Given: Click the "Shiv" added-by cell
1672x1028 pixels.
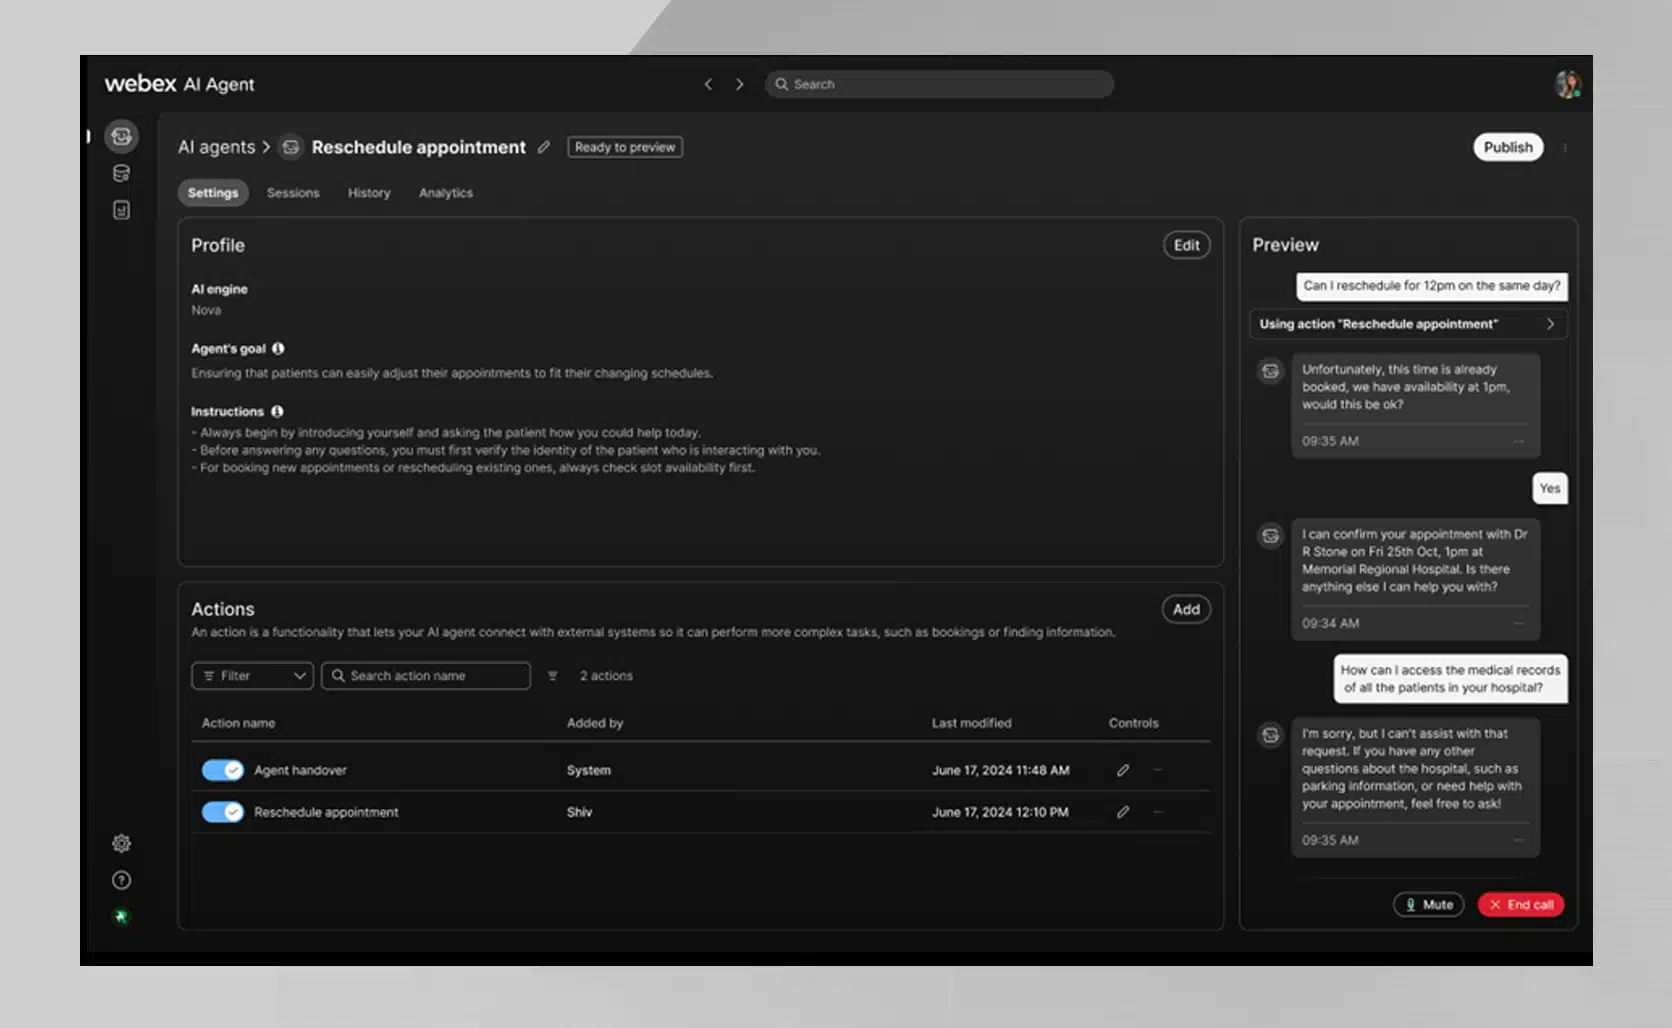Looking at the screenshot, I should 579,812.
